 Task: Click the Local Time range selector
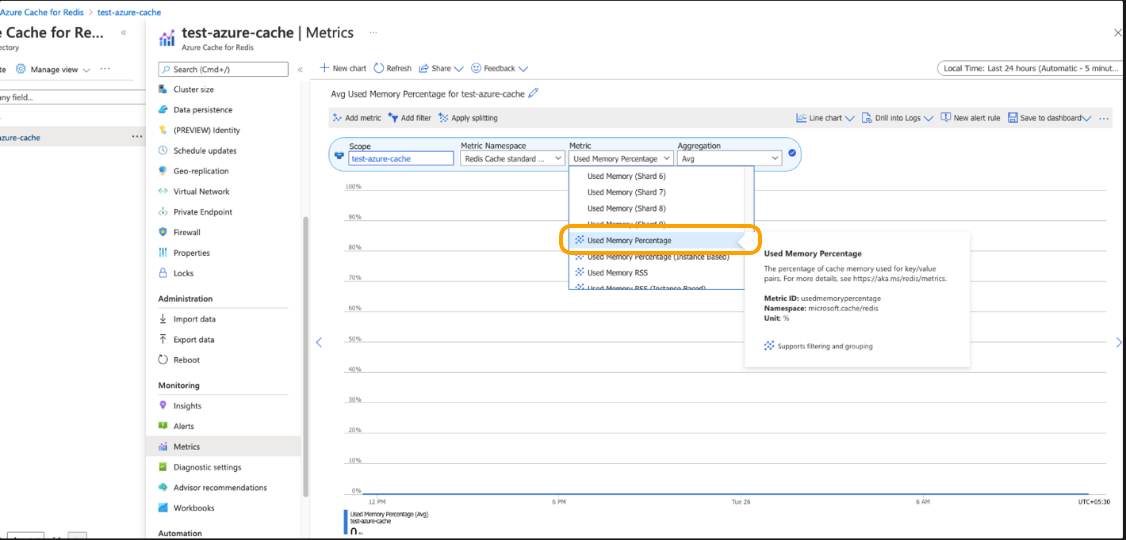pyautogui.click(x=1029, y=68)
